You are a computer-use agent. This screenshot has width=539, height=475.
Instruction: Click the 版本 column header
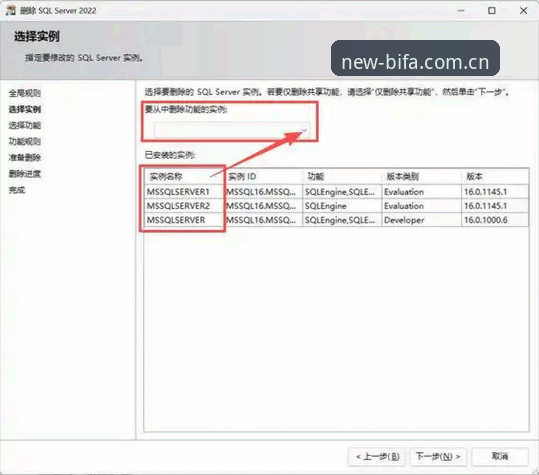[x=495, y=177]
